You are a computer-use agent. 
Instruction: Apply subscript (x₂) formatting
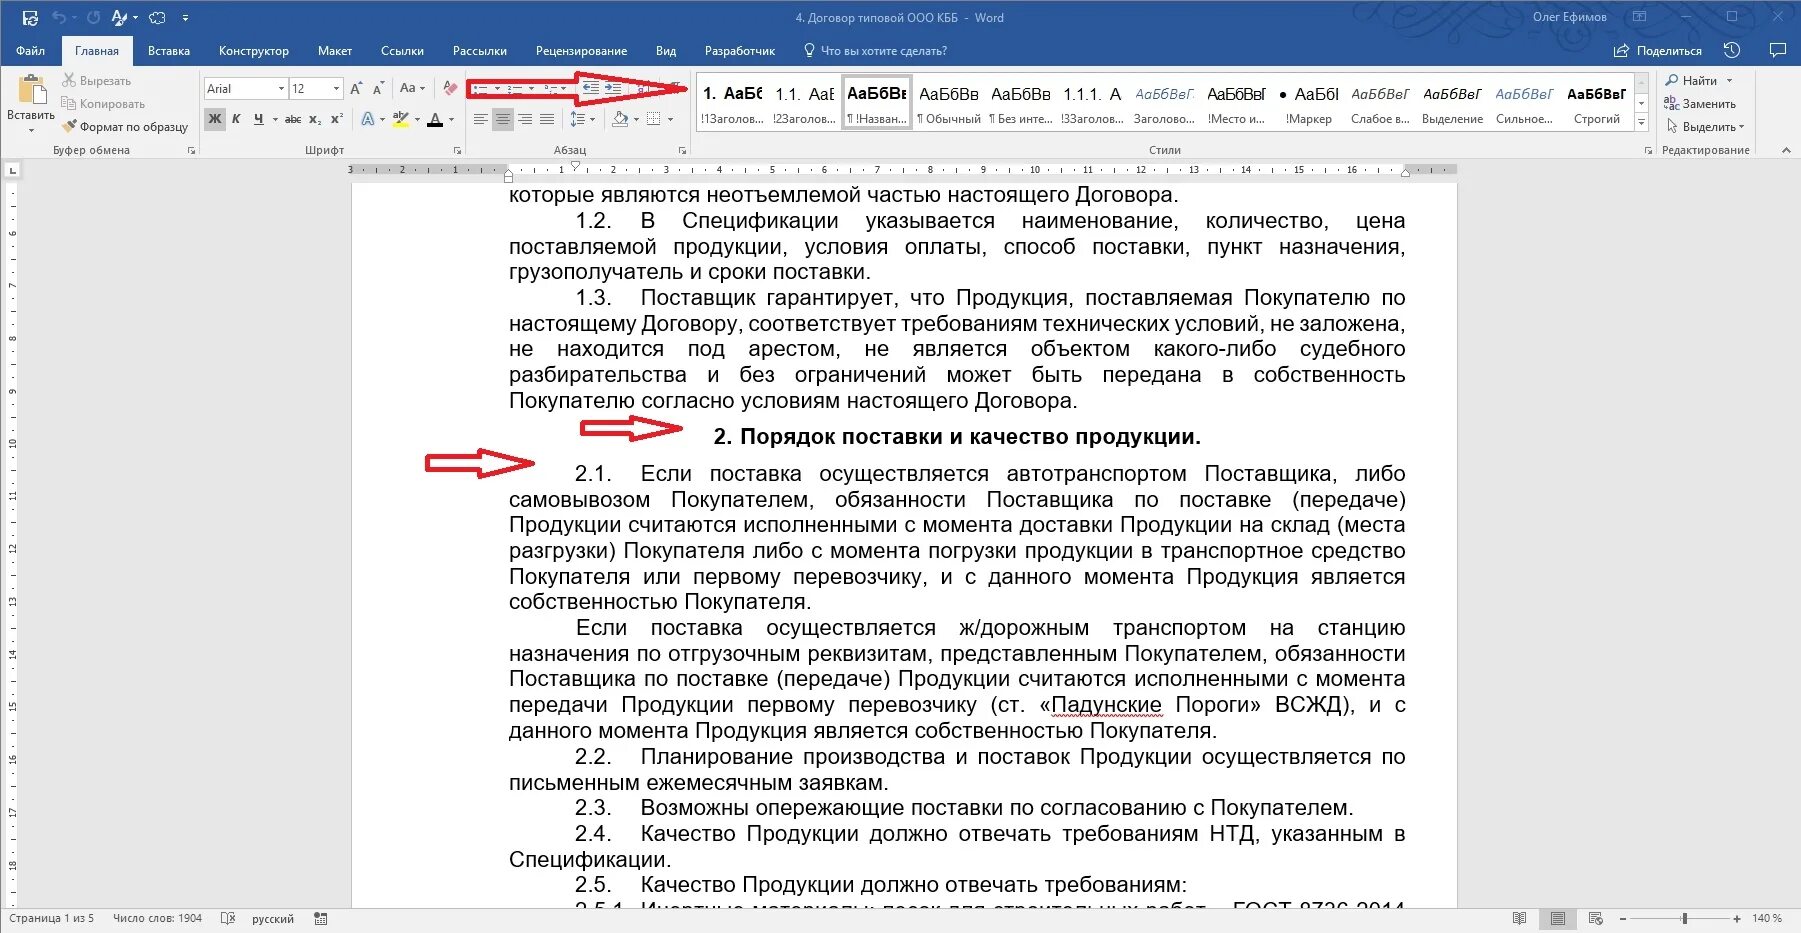[315, 119]
